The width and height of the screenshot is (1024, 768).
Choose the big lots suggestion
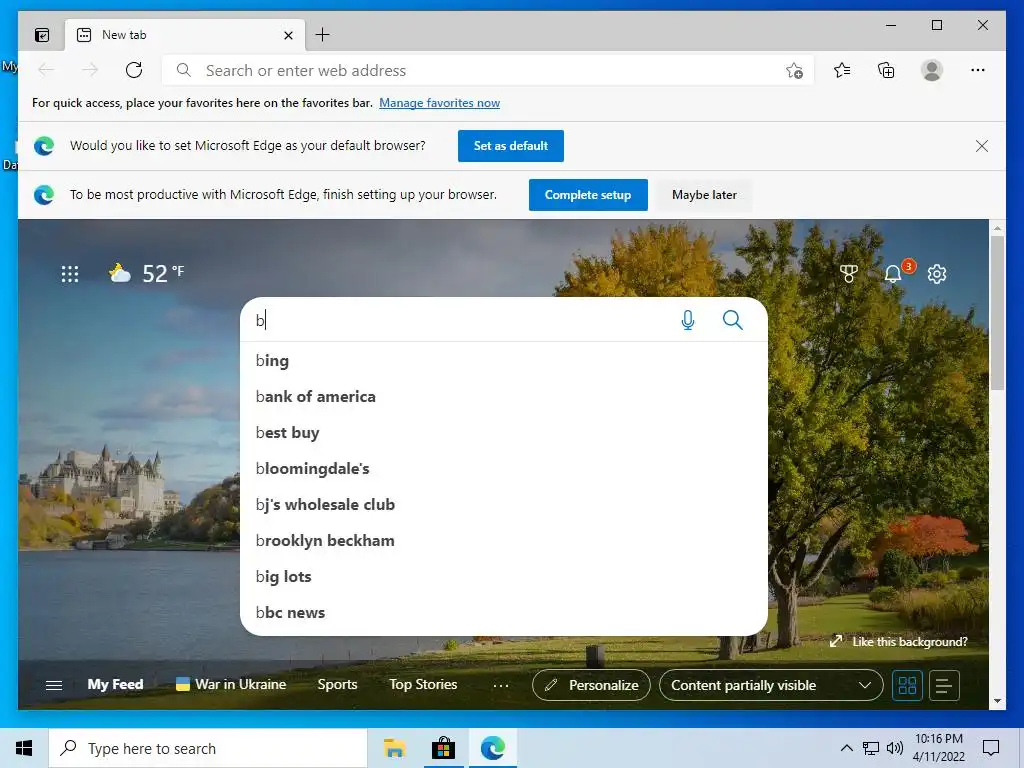[x=504, y=576]
